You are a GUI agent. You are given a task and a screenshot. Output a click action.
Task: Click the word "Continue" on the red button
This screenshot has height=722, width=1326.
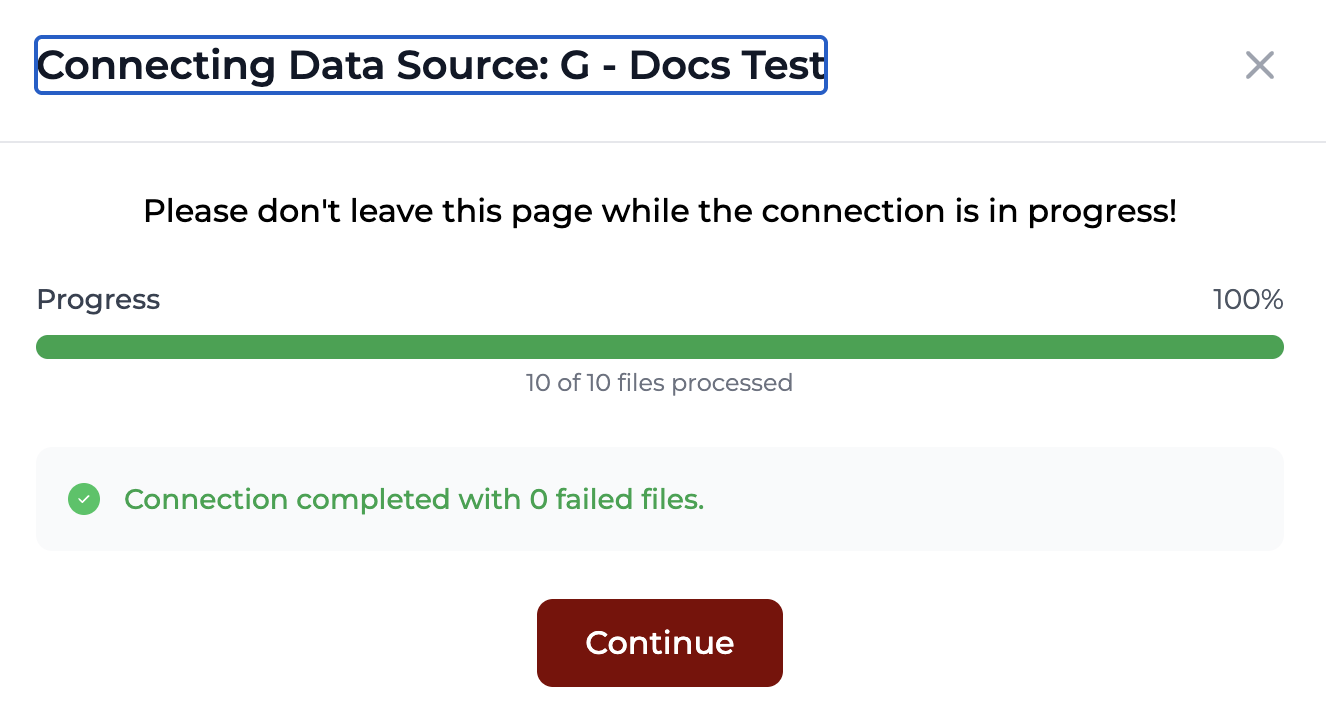659,642
